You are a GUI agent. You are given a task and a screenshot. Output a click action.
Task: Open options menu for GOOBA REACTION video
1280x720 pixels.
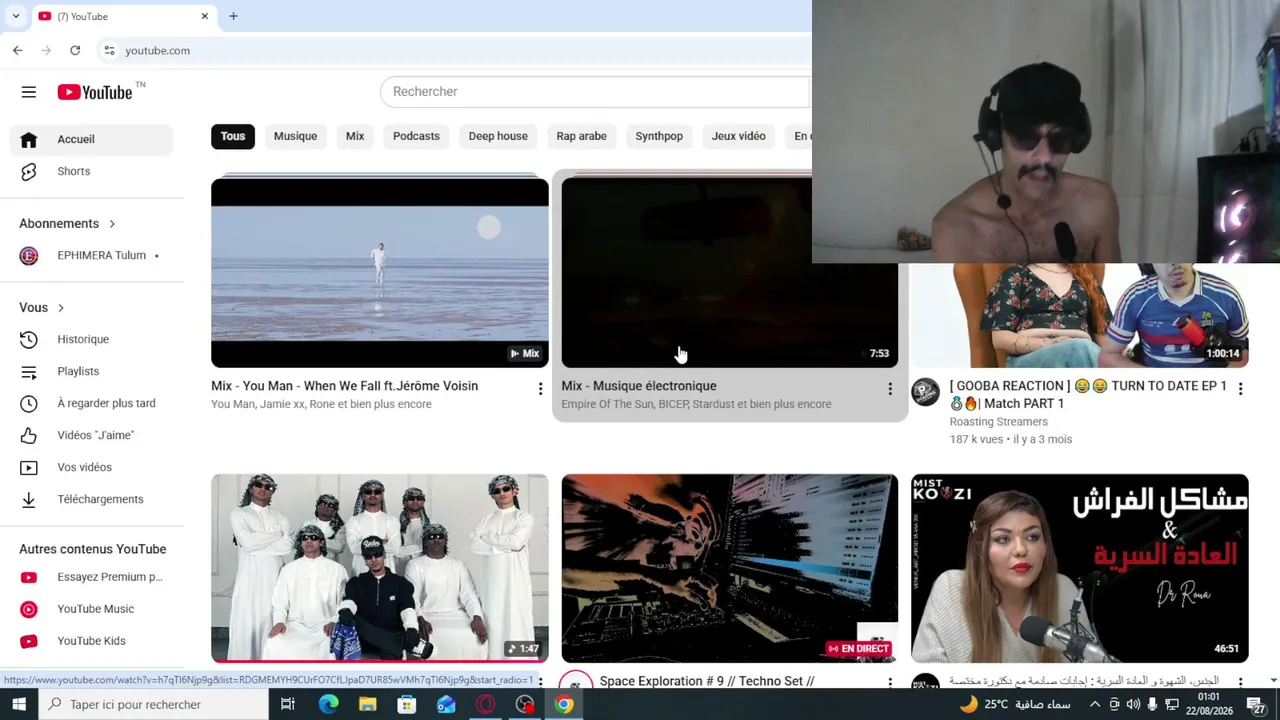pos(1240,388)
